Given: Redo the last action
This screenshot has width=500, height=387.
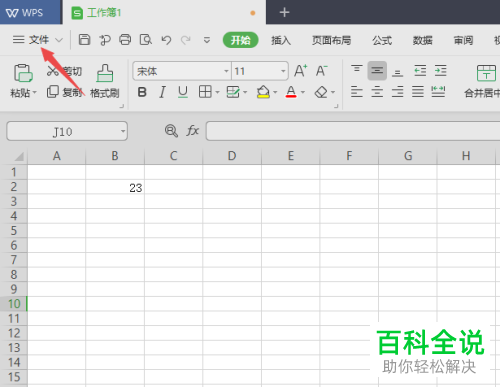Looking at the screenshot, I should point(186,40).
